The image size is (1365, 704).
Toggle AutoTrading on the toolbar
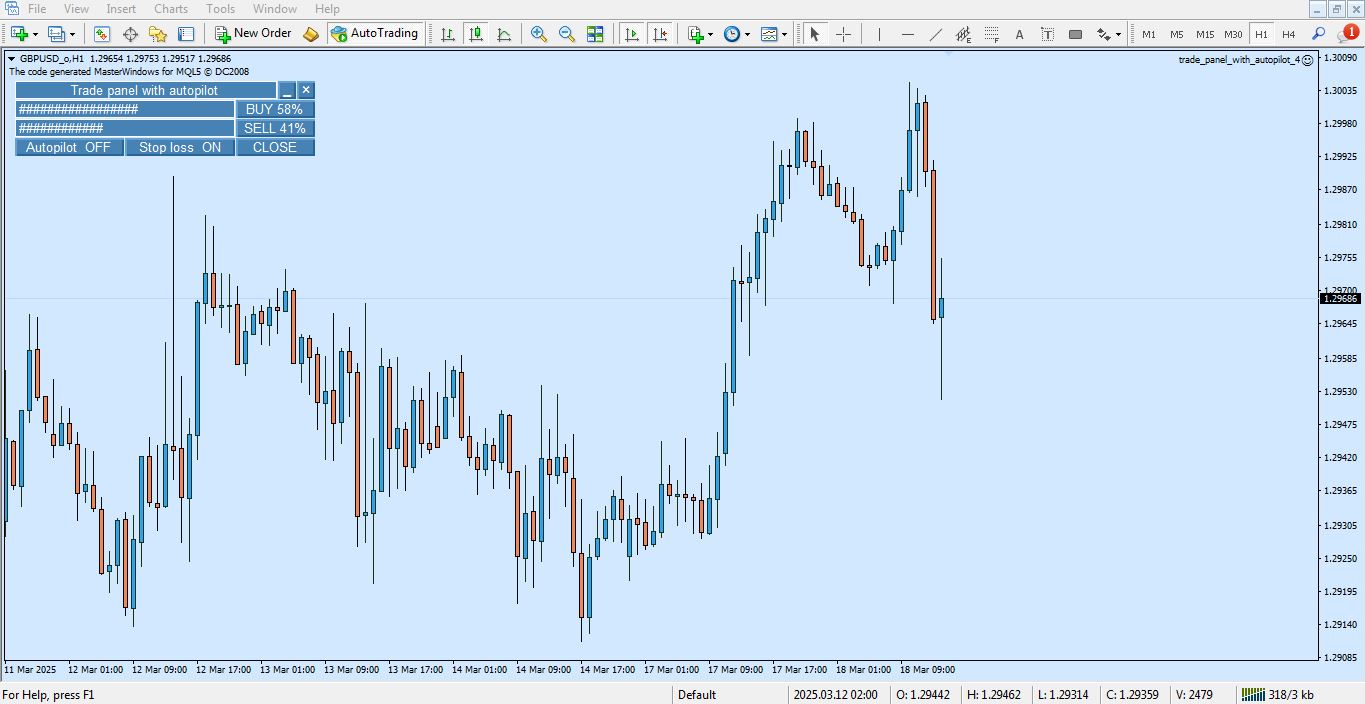click(375, 33)
